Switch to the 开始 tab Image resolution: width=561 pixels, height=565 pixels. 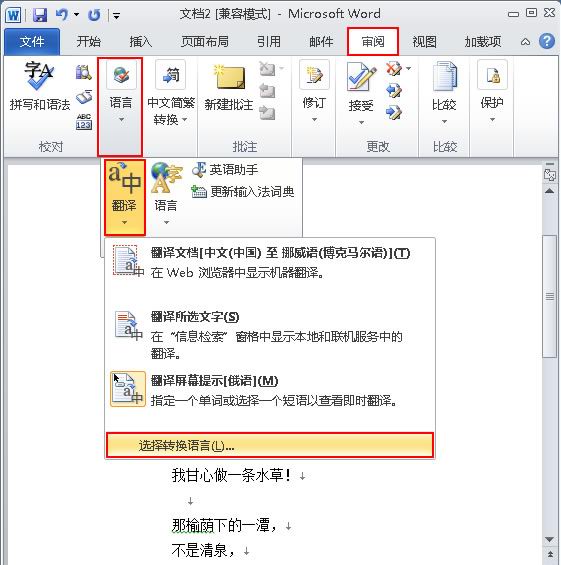point(88,42)
